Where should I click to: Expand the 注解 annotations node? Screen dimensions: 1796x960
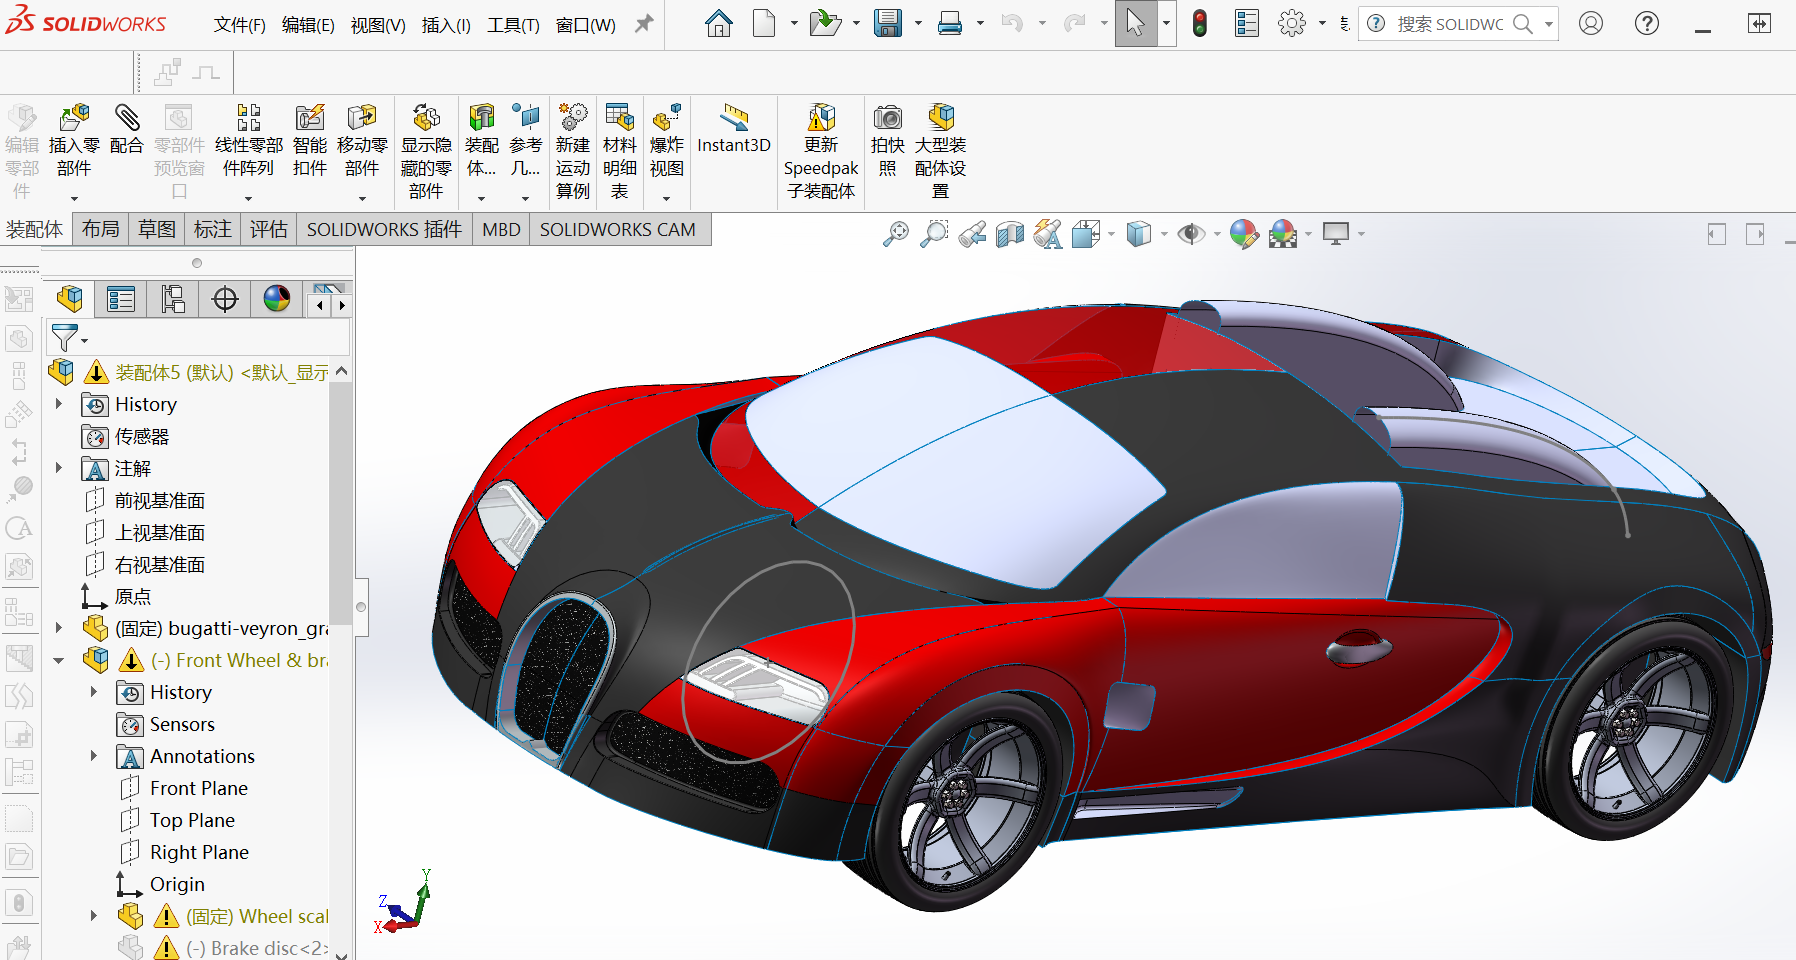pyautogui.click(x=59, y=468)
